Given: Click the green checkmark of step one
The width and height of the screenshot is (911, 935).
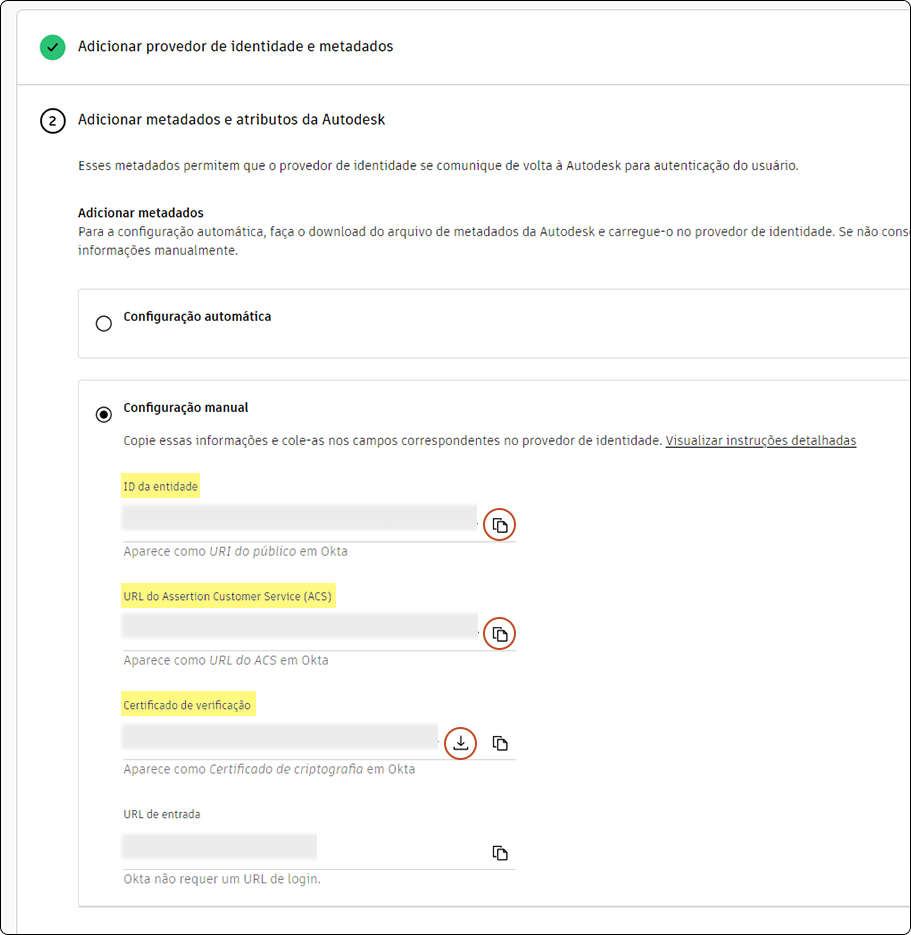Looking at the screenshot, I should pyautogui.click(x=52, y=47).
